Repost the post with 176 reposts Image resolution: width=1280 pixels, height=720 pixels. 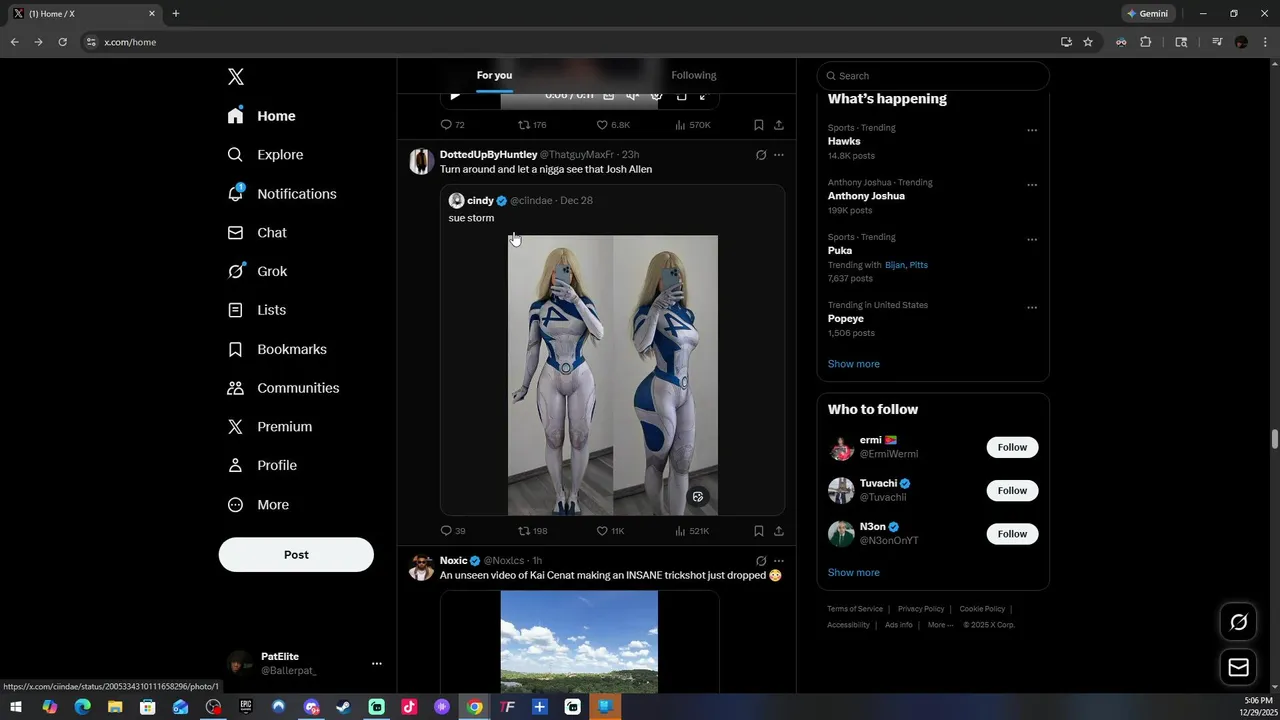point(532,125)
